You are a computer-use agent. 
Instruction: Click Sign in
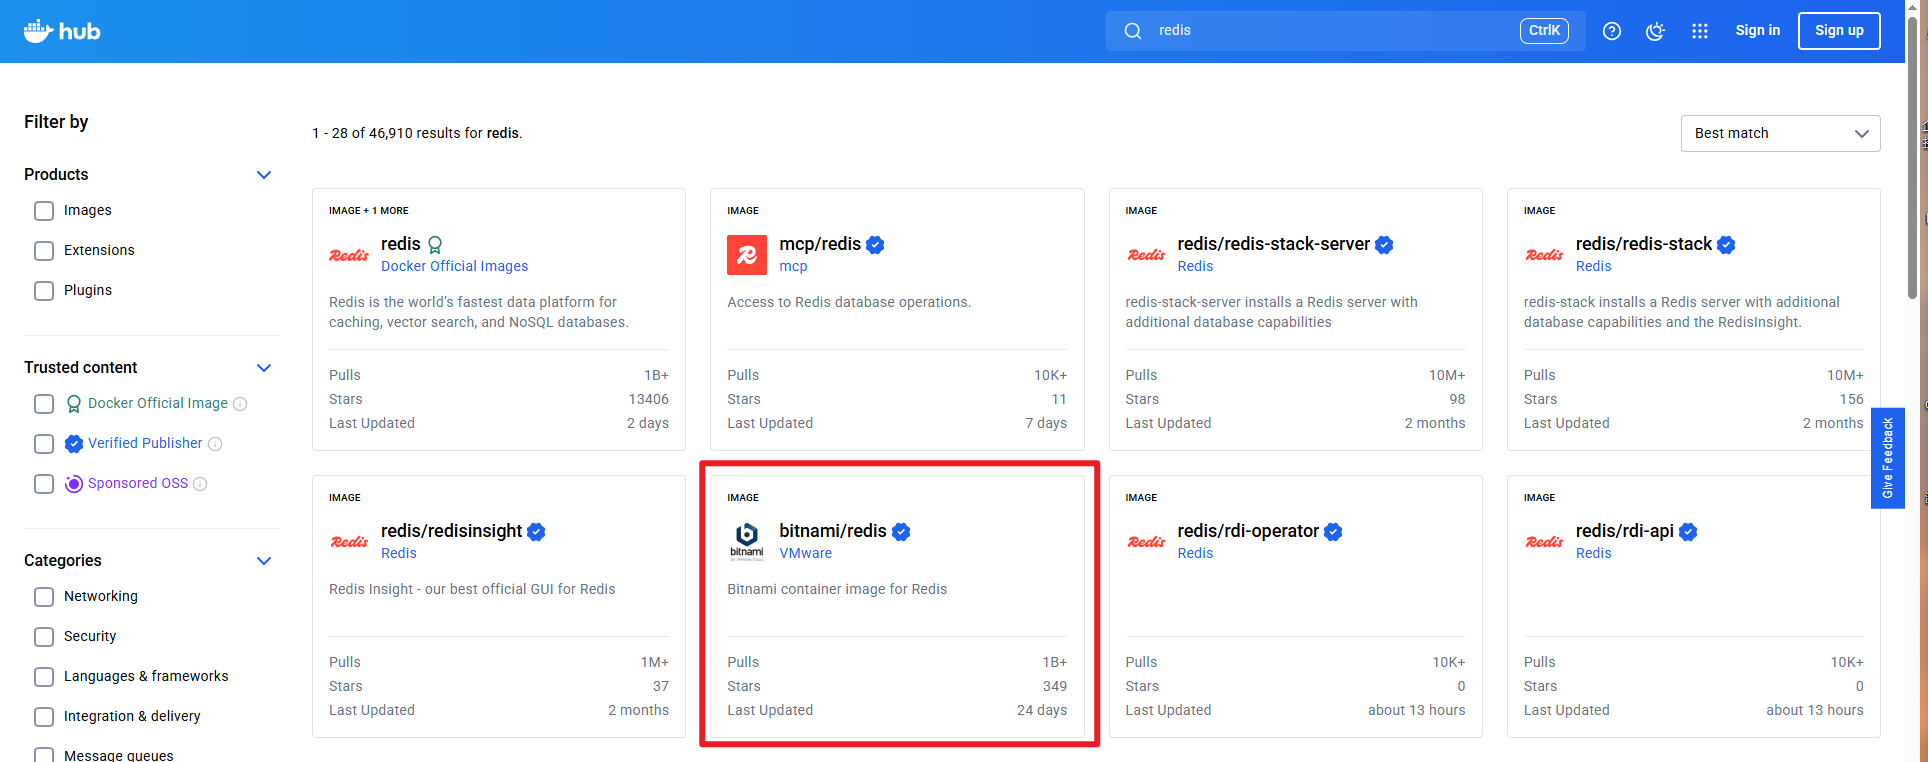pos(1758,31)
